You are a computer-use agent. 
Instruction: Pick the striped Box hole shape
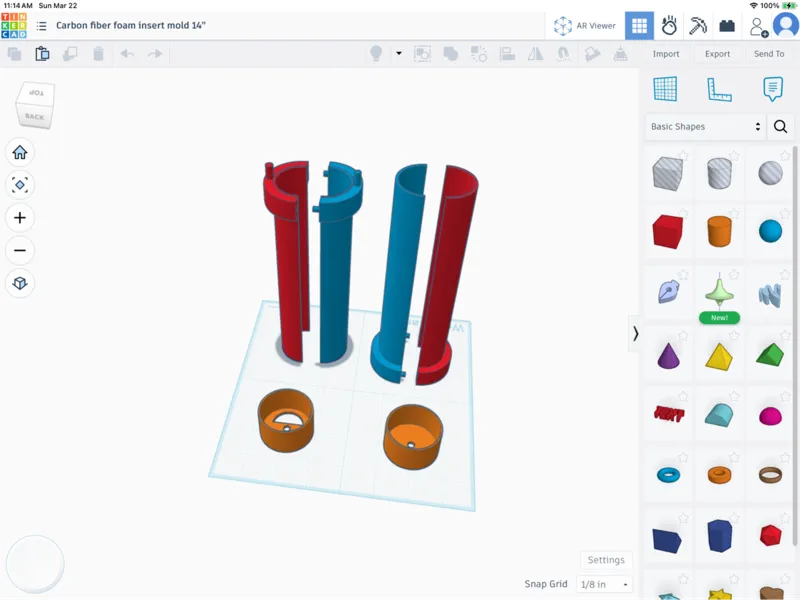(x=668, y=173)
